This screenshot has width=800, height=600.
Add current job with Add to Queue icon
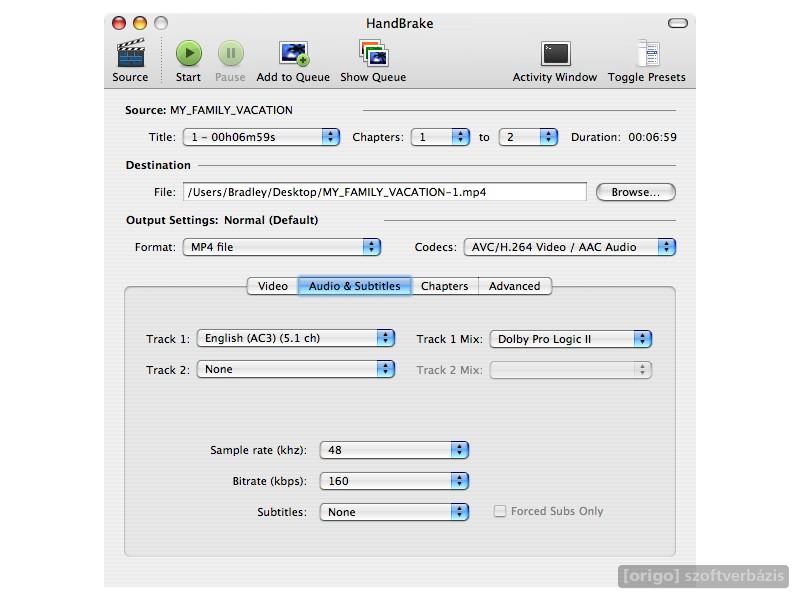(x=293, y=54)
